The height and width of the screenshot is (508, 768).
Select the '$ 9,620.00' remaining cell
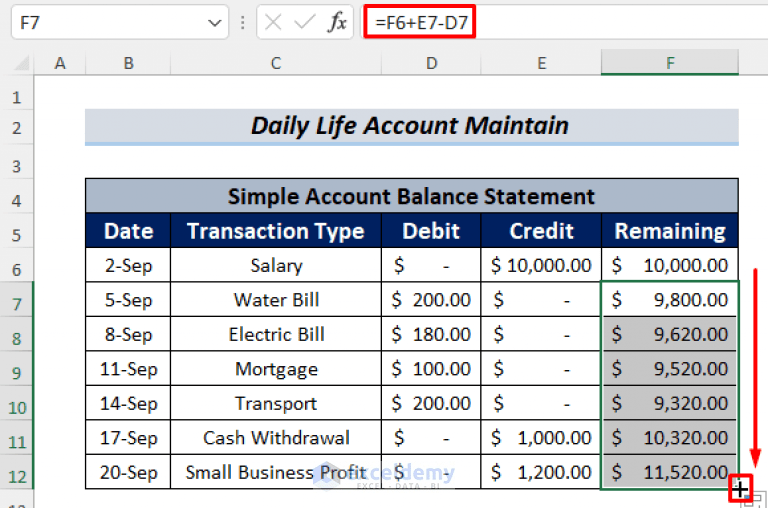point(670,334)
